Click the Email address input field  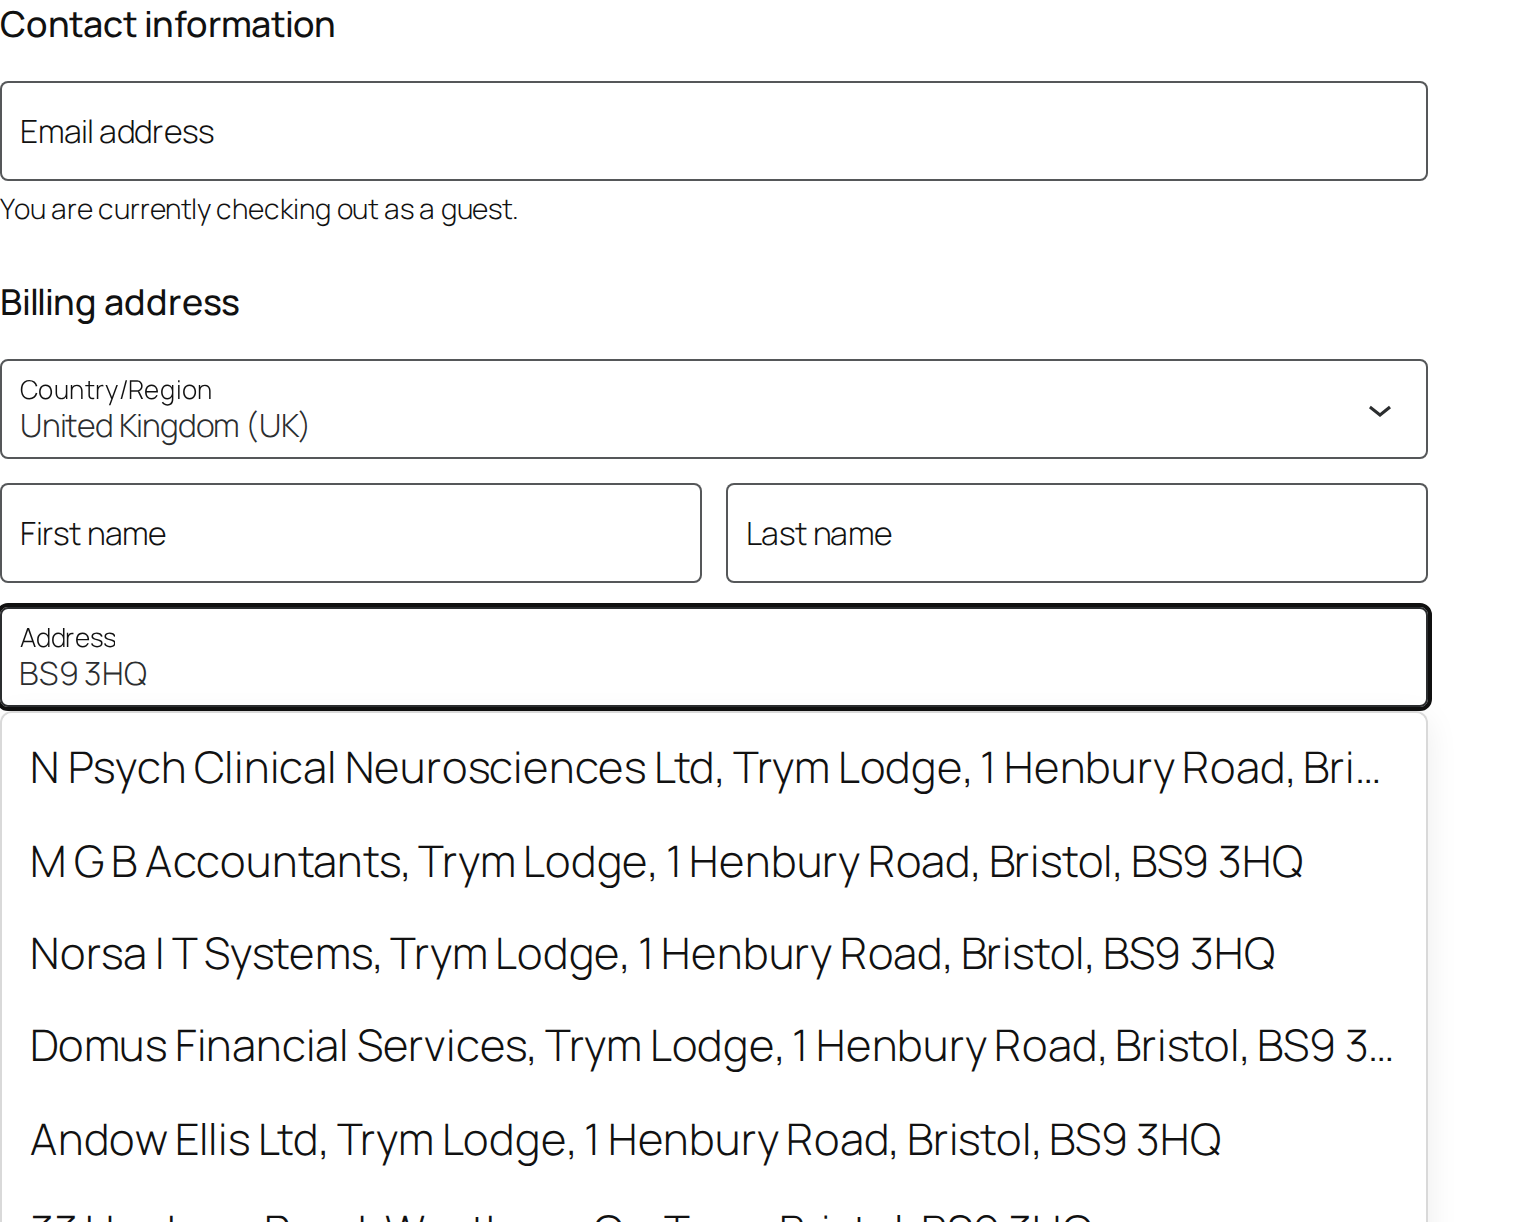click(x=714, y=131)
